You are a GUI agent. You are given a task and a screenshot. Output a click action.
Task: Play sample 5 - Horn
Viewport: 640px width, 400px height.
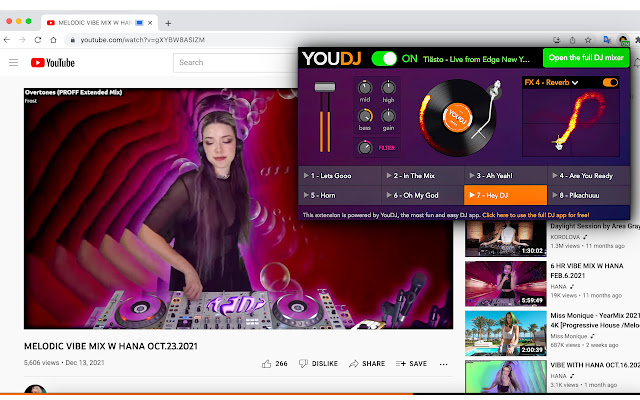click(340, 195)
